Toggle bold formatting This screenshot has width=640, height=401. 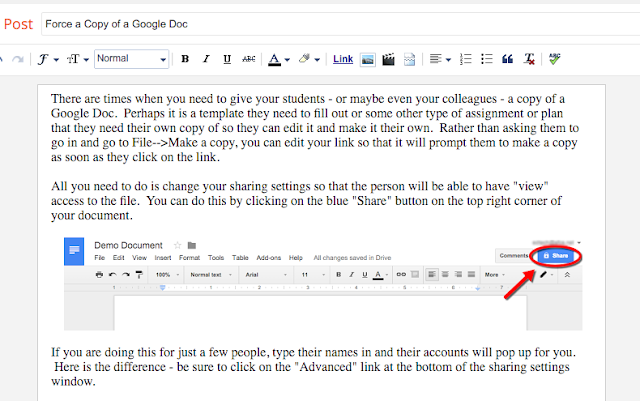coord(185,59)
